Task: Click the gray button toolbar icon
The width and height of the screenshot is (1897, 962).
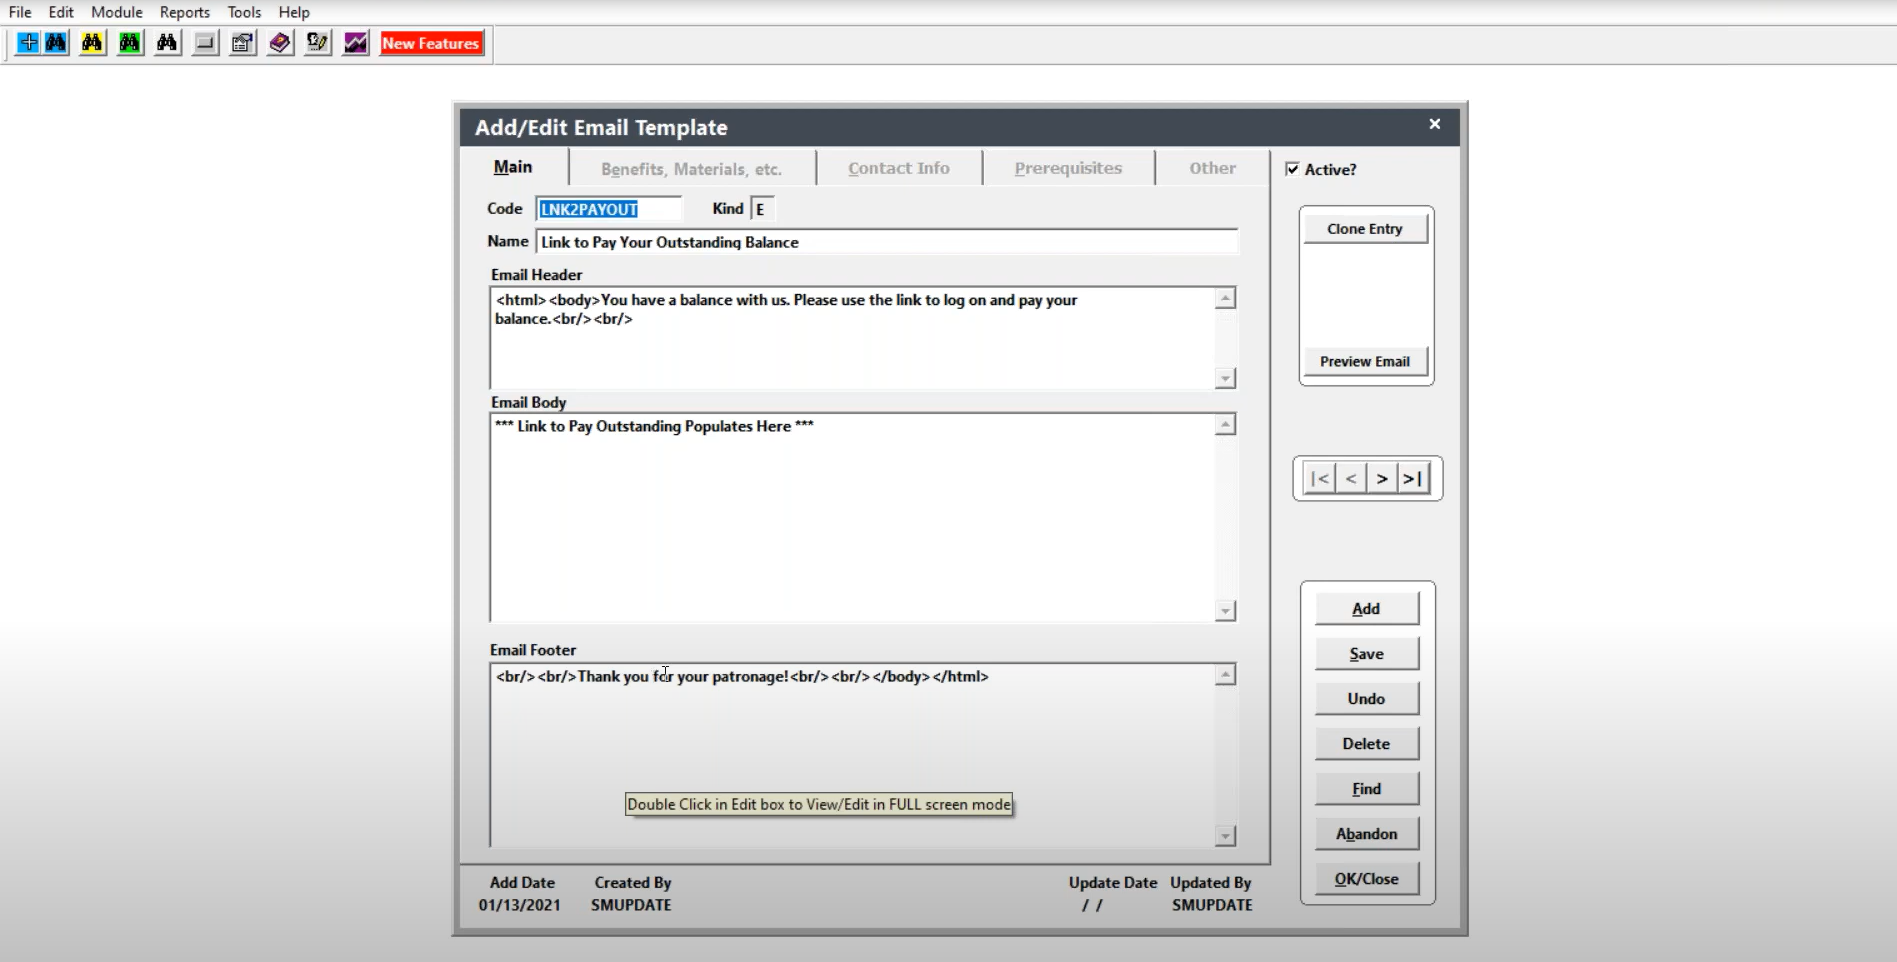Action: (204, 43)
